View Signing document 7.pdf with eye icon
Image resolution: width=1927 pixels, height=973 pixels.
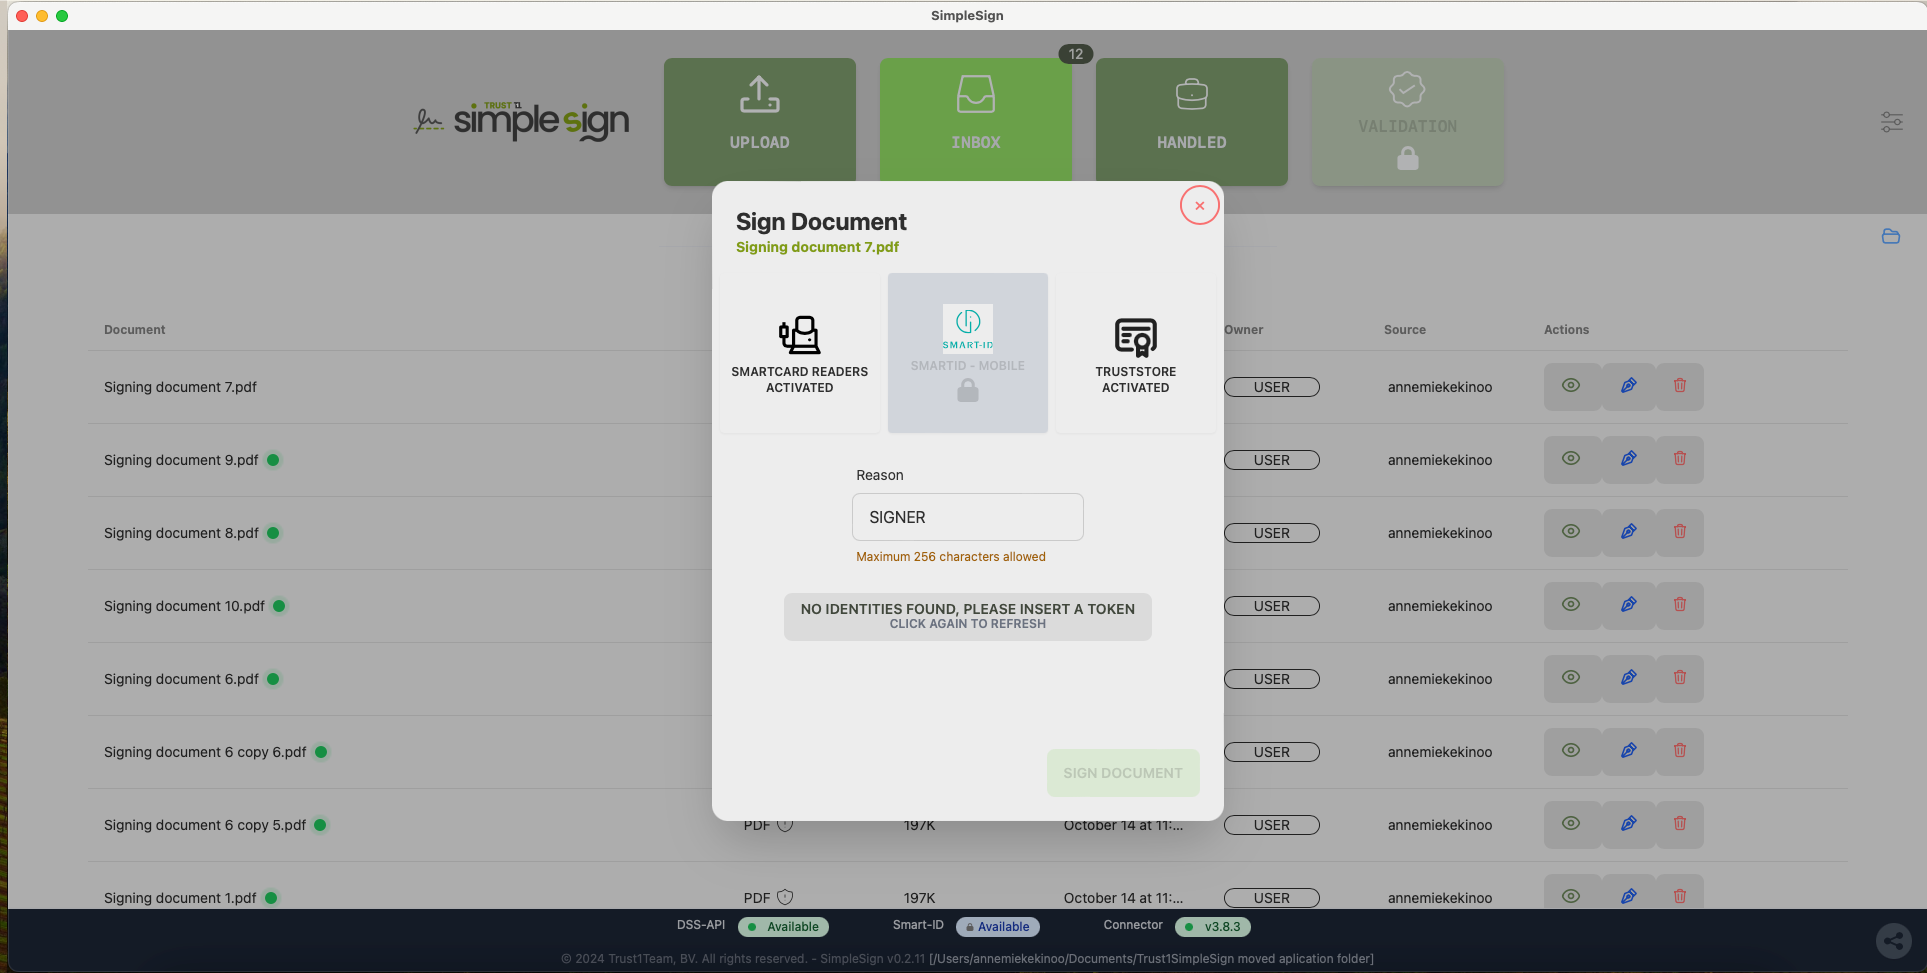click(x=1572, y=386)
